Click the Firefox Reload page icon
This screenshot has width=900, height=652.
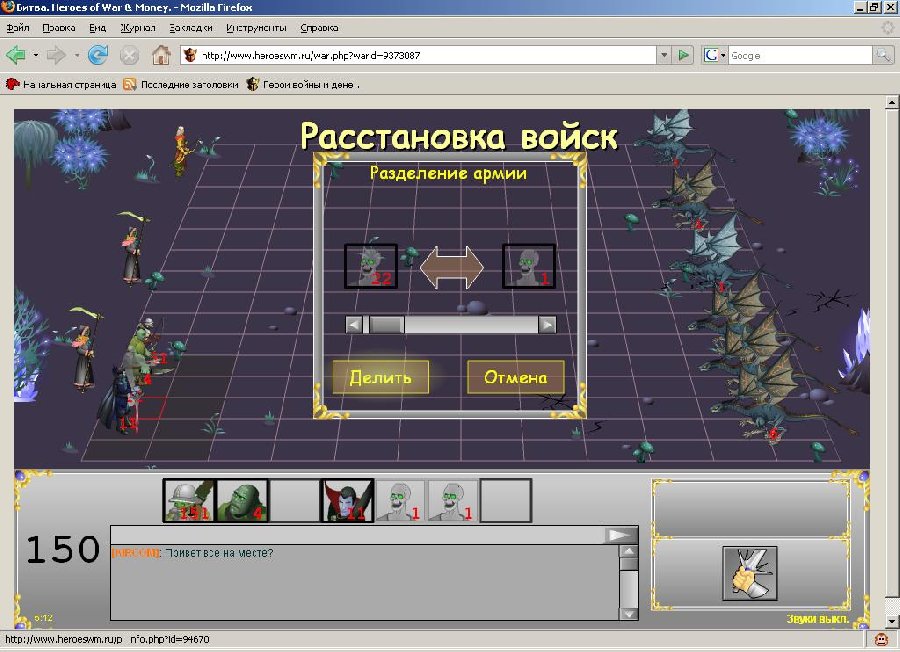98,55
